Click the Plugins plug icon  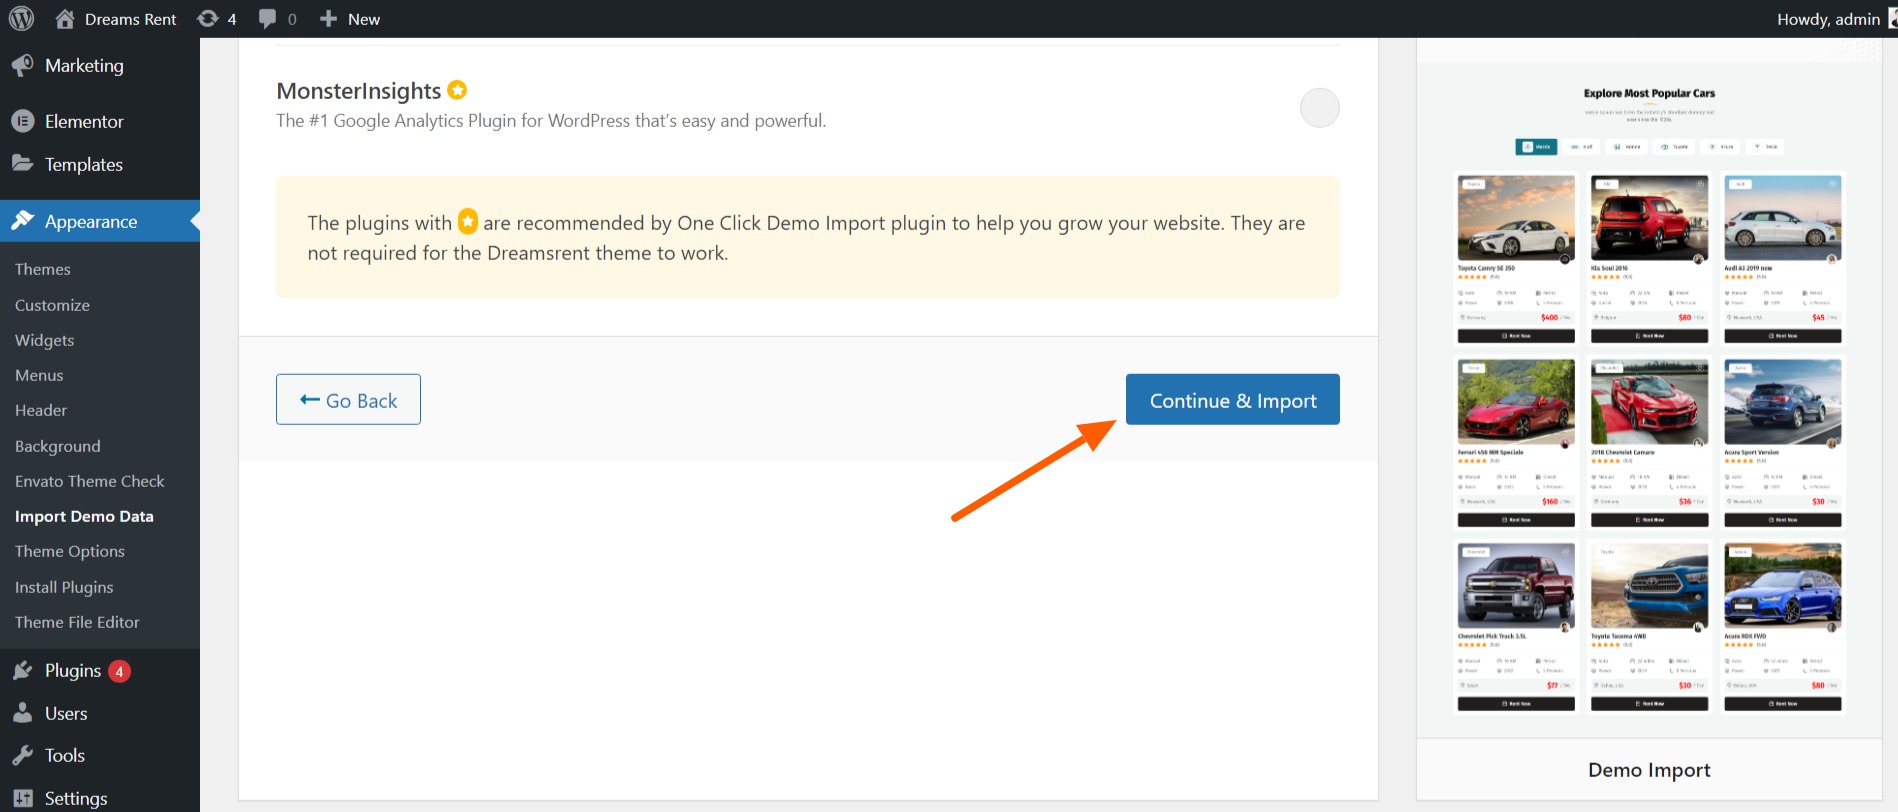pyautogui.click(x=23, y=670)
